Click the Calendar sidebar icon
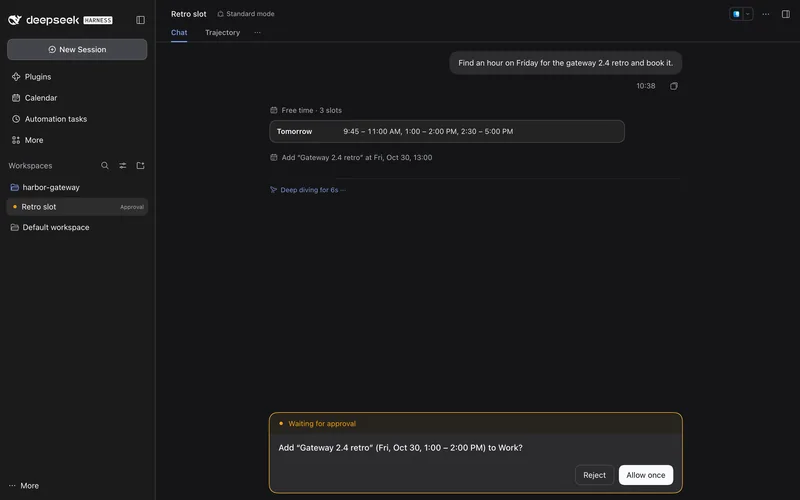 (16, 98)
